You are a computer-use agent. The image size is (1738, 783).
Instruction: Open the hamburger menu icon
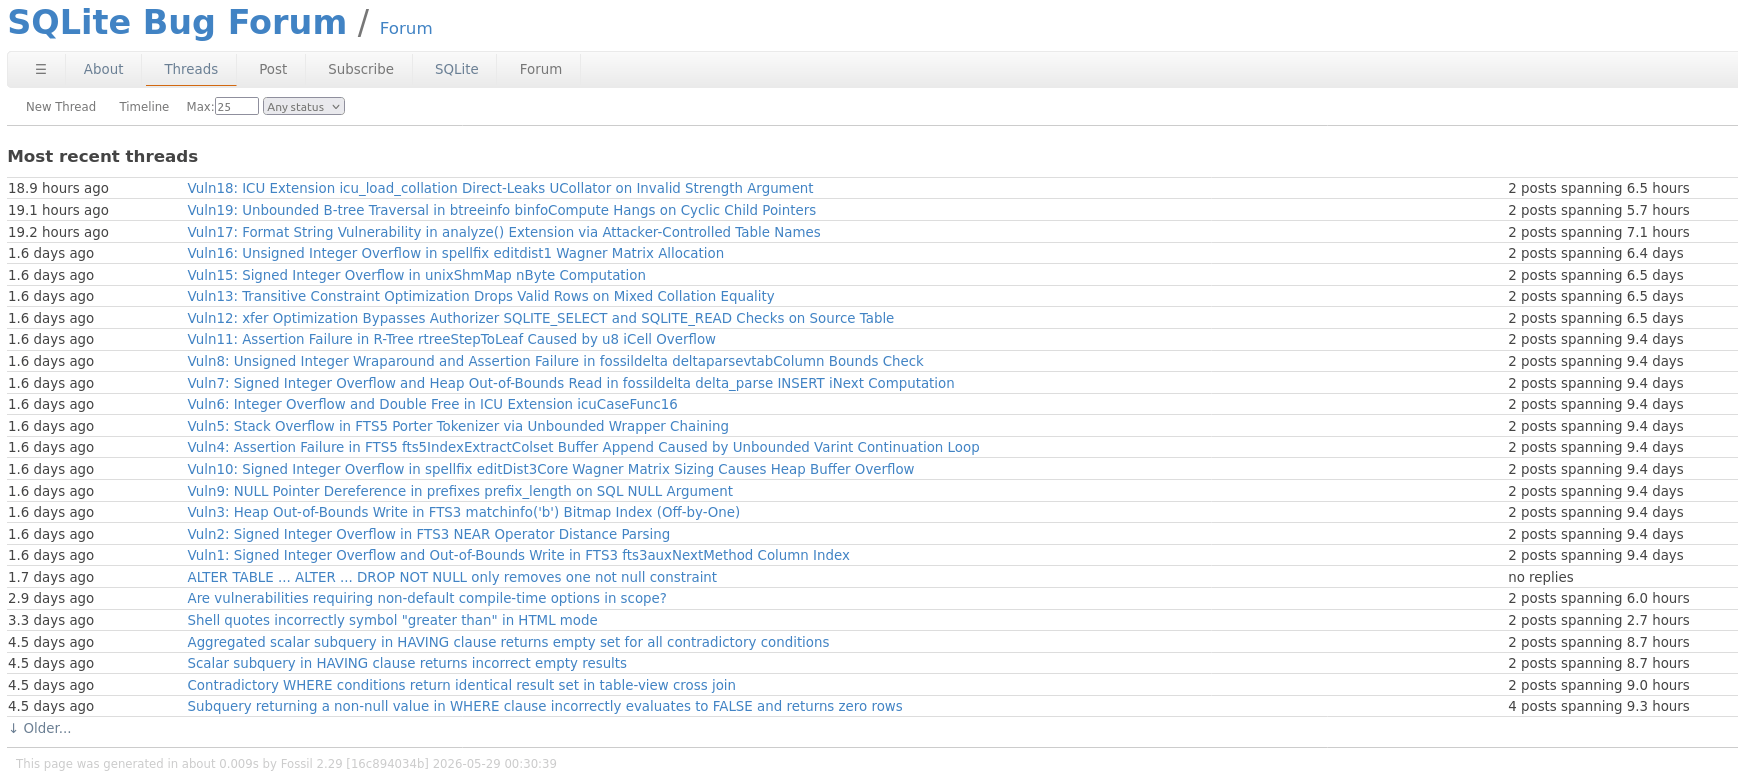tap(41, 69)
